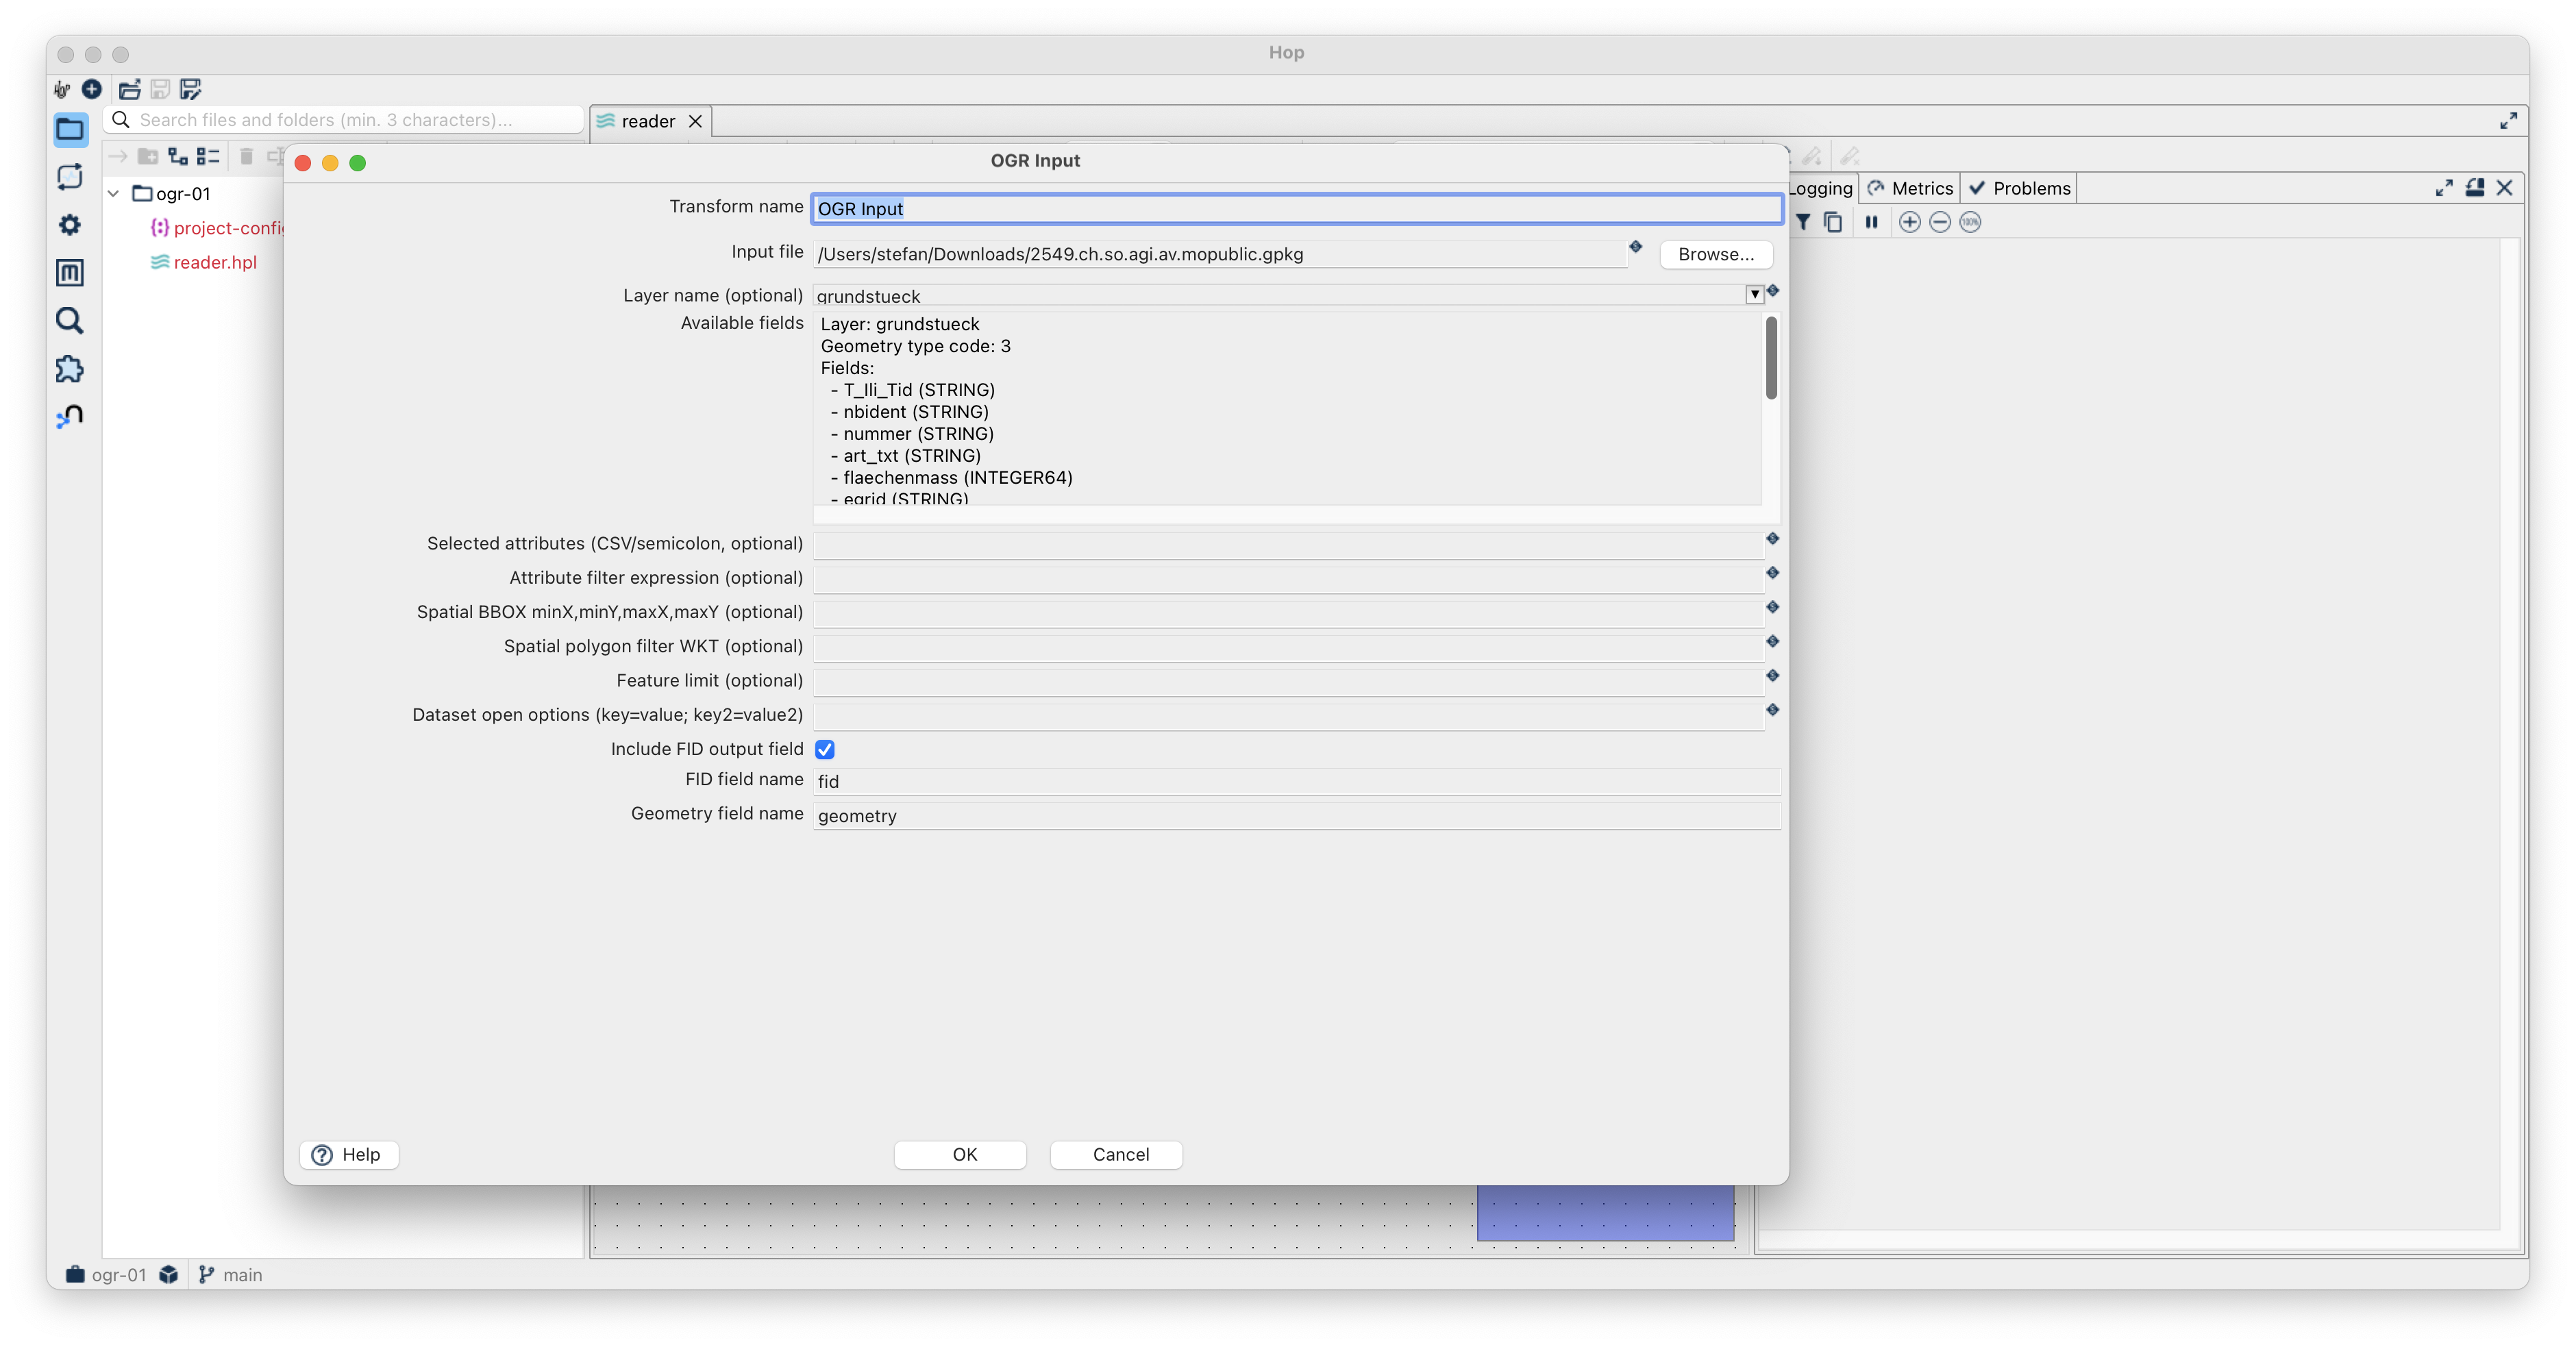Click the Save As toolbar icon
The height and width of the screenshot is (1347, 2576).
tap(190, 89)
